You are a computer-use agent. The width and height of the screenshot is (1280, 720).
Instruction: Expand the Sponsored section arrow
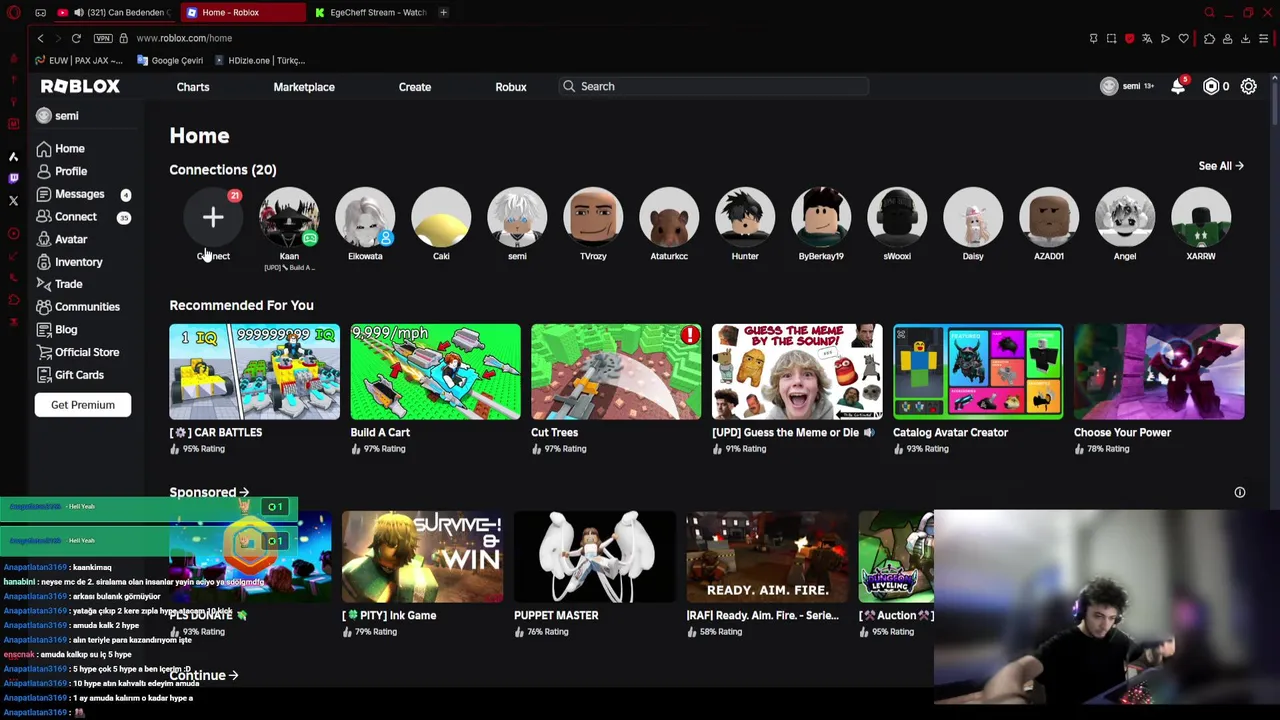point(244,492)
